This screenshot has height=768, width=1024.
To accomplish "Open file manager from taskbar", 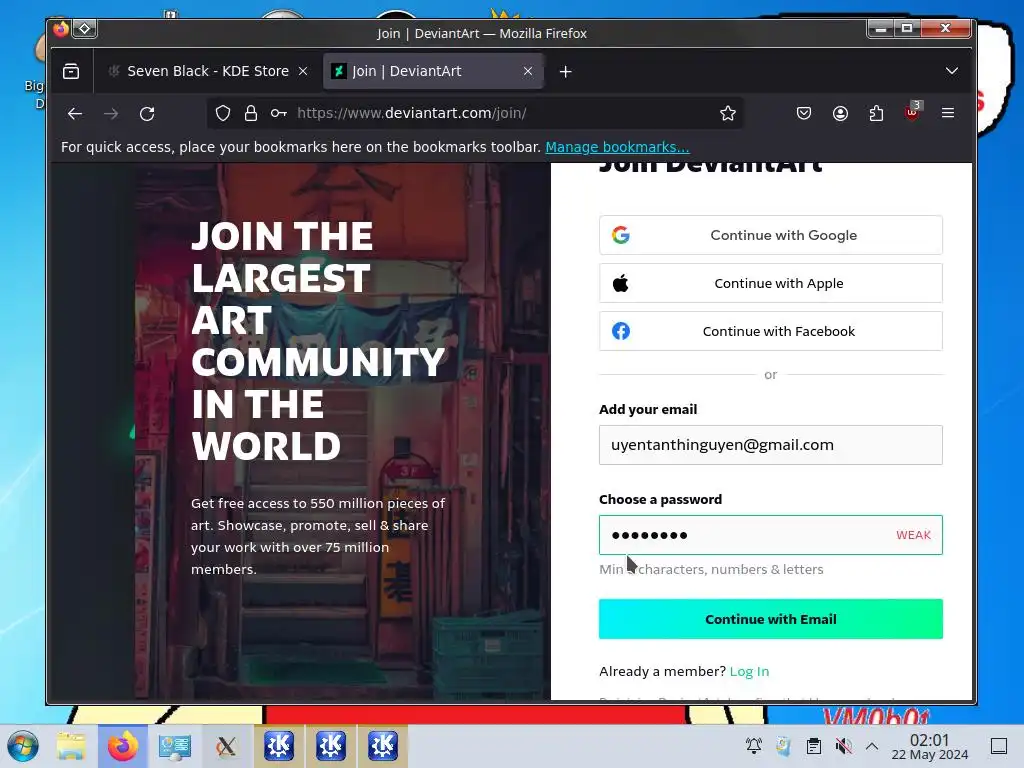I will (x=71, y=746).
